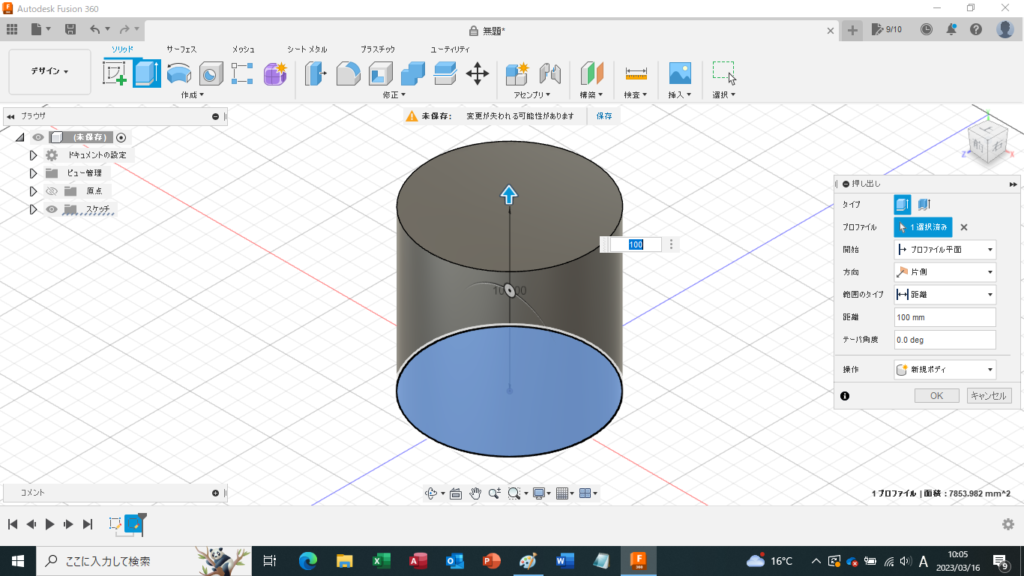This screenshot has width=1024, height=576.
Task: Click the Select window tool
Action: coord(724,73)
